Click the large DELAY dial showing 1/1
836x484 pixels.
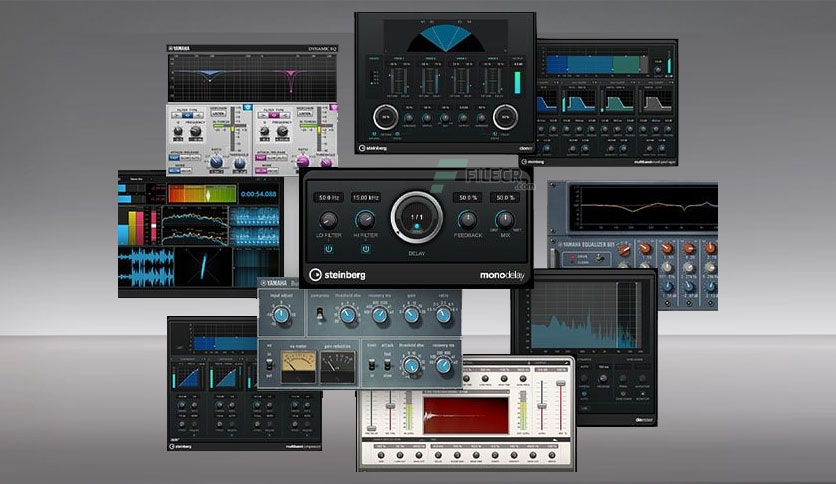coord(416,218)
